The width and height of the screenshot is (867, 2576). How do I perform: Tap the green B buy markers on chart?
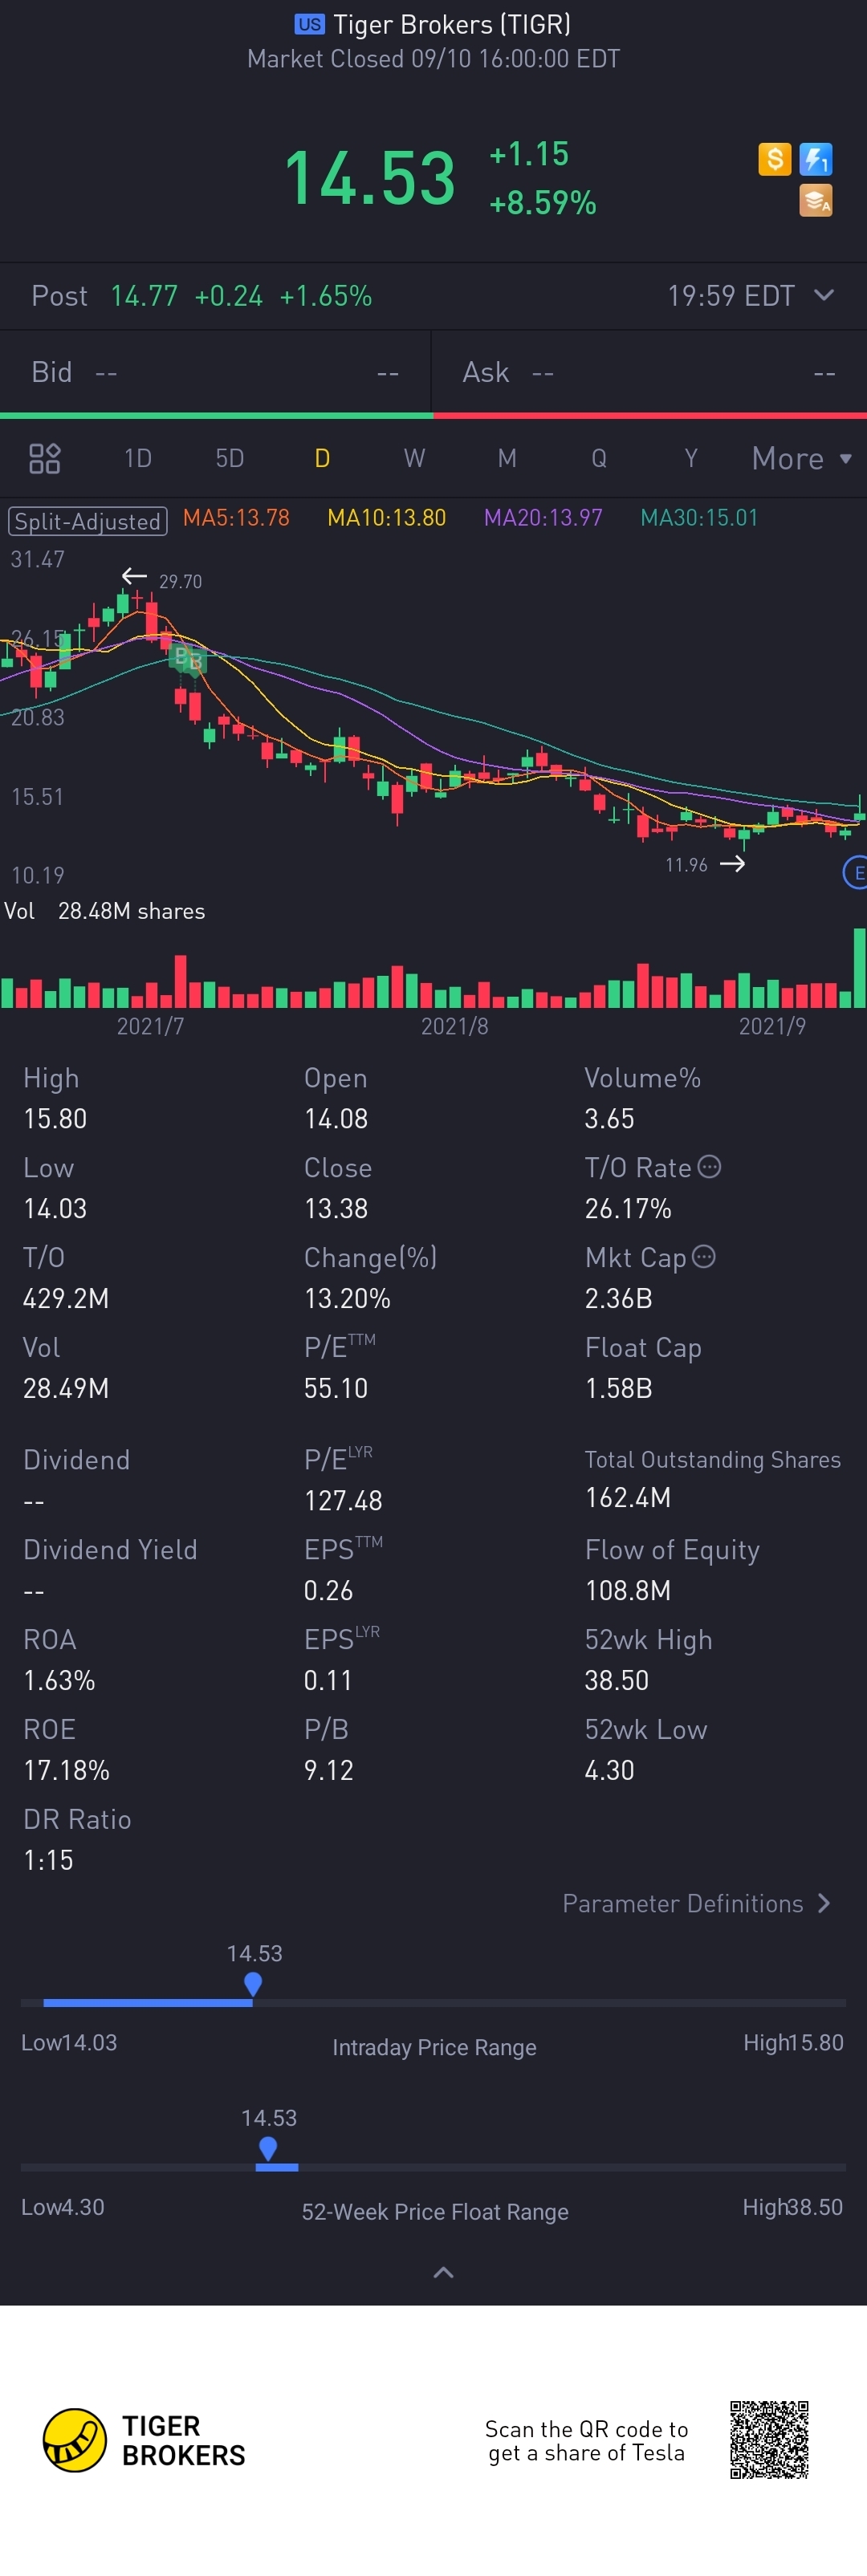point(188,658)
